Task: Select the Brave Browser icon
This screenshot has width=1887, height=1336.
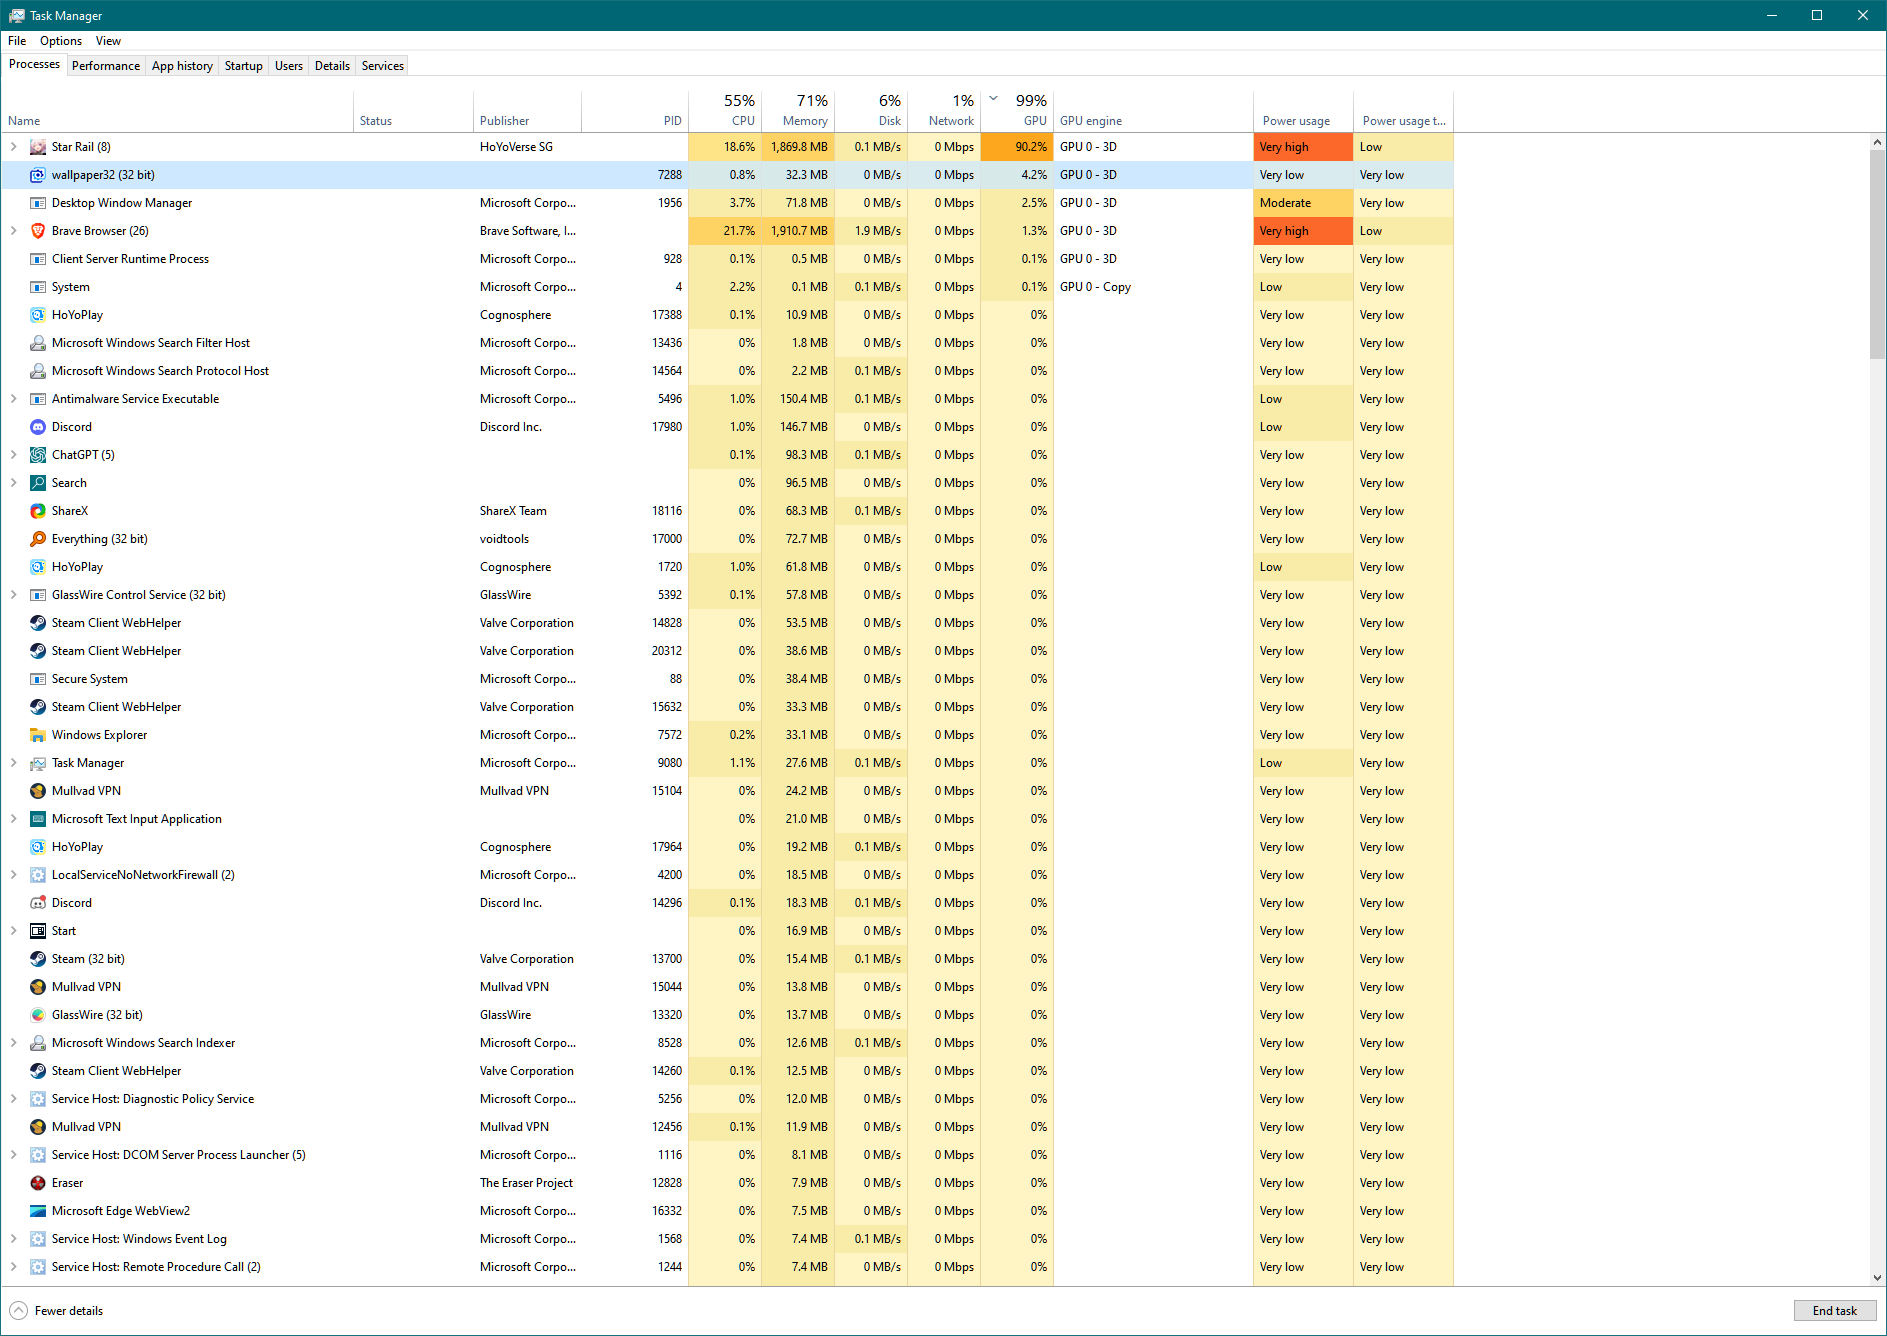Action: [38, 231]
